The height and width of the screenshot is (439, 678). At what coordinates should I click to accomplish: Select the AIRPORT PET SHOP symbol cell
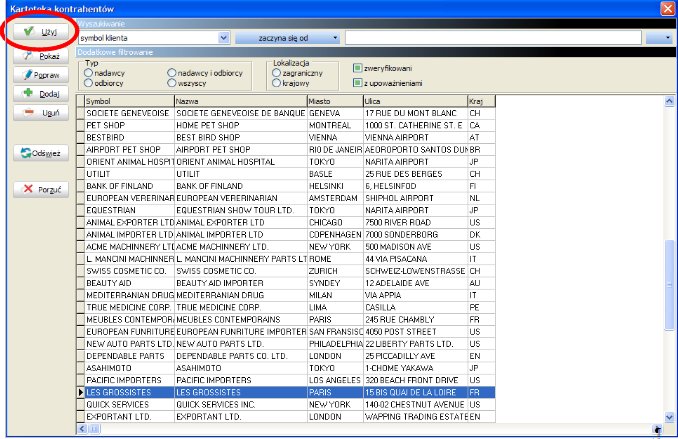coord(129,150)
